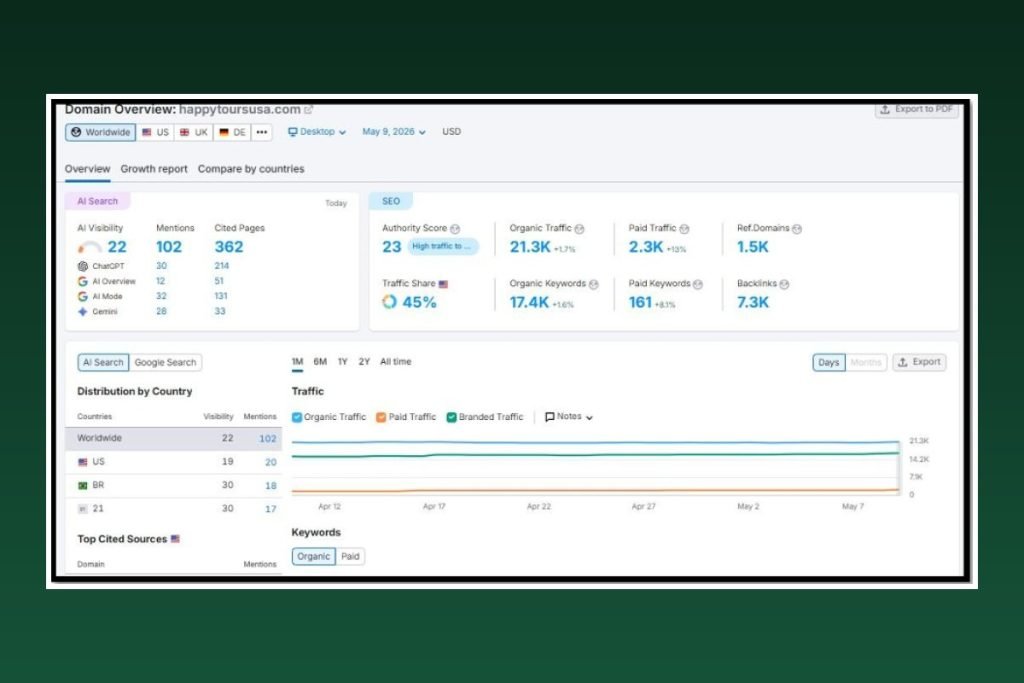This screenshot has height=683, width=1024.
Task: Set traffic range to 6M
Action: (320, 362)
